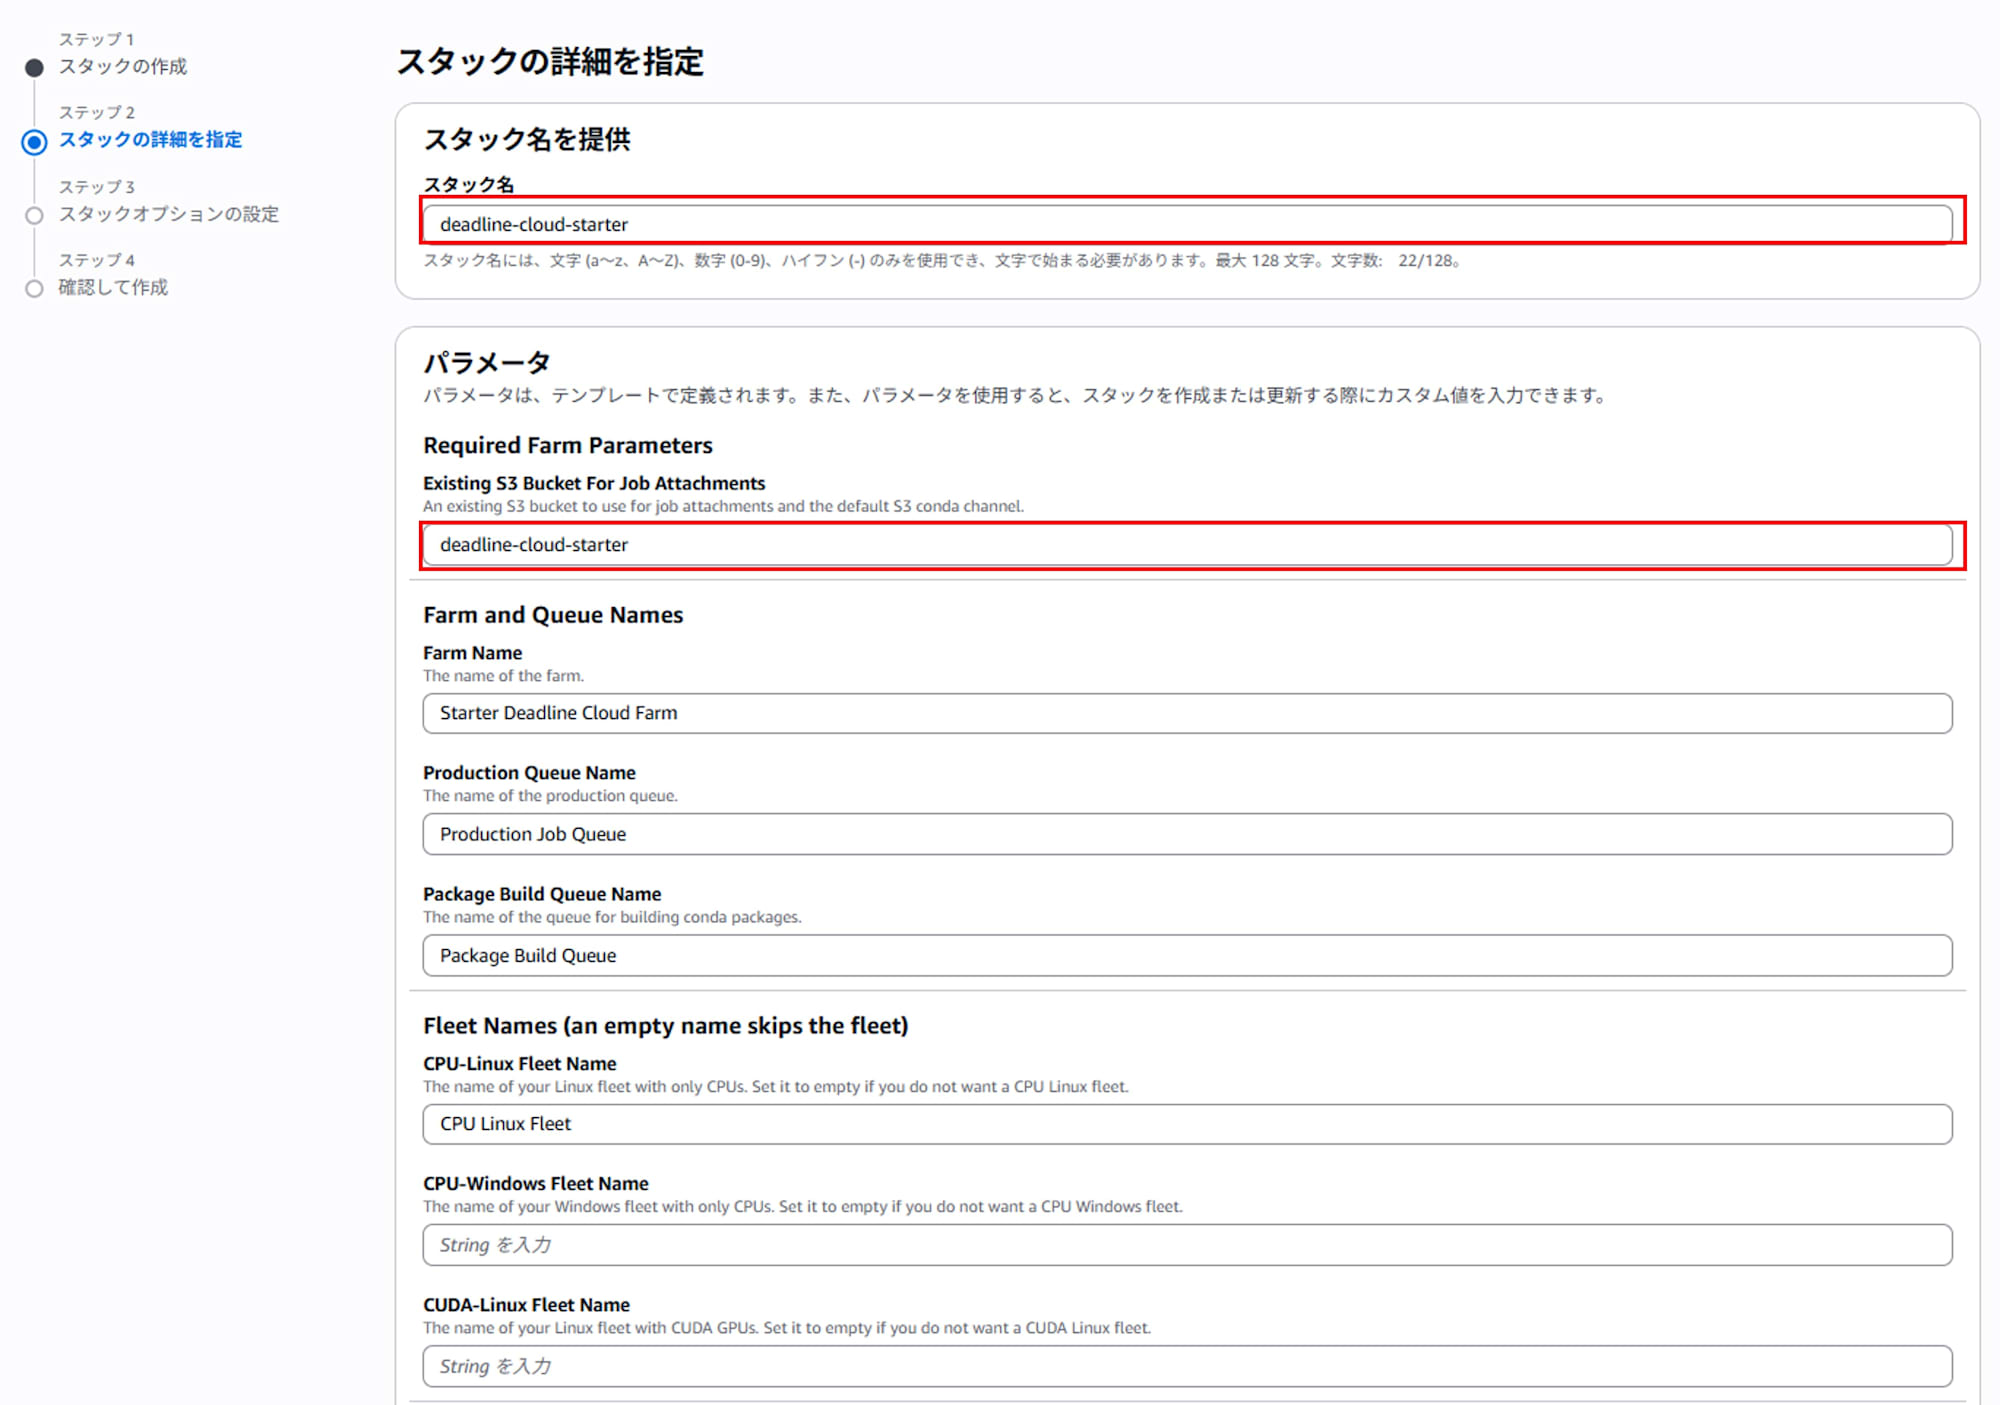Image resolution: width=2000 pixels, height=1405 pixels.
Task: Click the Step 1 filled circle indicator
Action: 34,68
